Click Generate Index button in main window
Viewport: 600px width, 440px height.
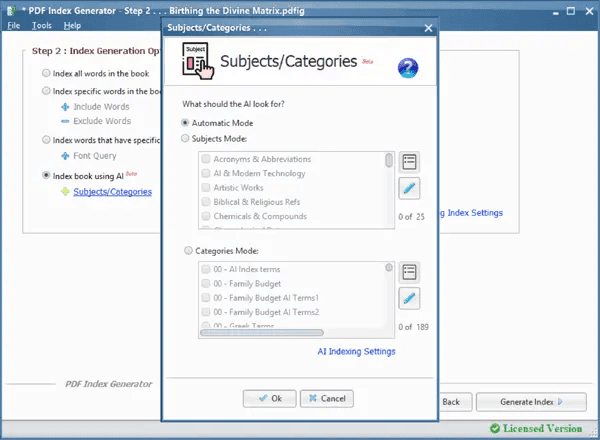[531, 402]
